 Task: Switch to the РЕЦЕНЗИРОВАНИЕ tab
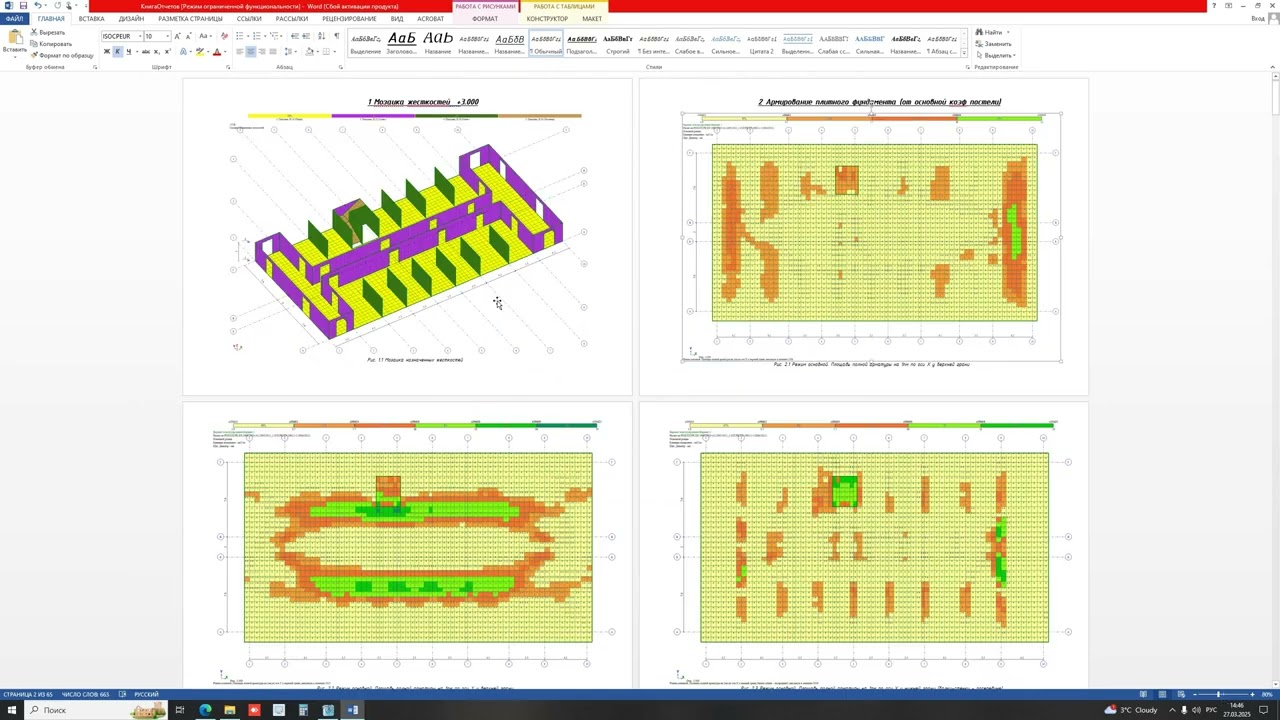coord(349,19)
